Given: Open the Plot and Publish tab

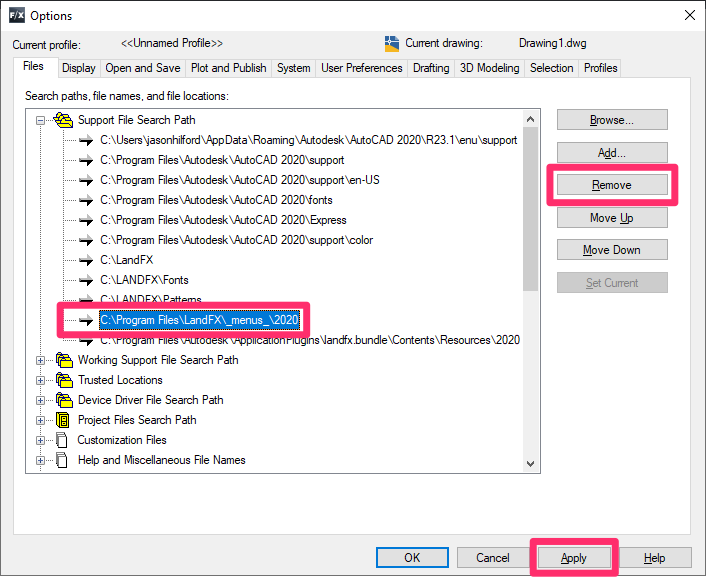Looking at the screenshot, I should coord(228,68).
